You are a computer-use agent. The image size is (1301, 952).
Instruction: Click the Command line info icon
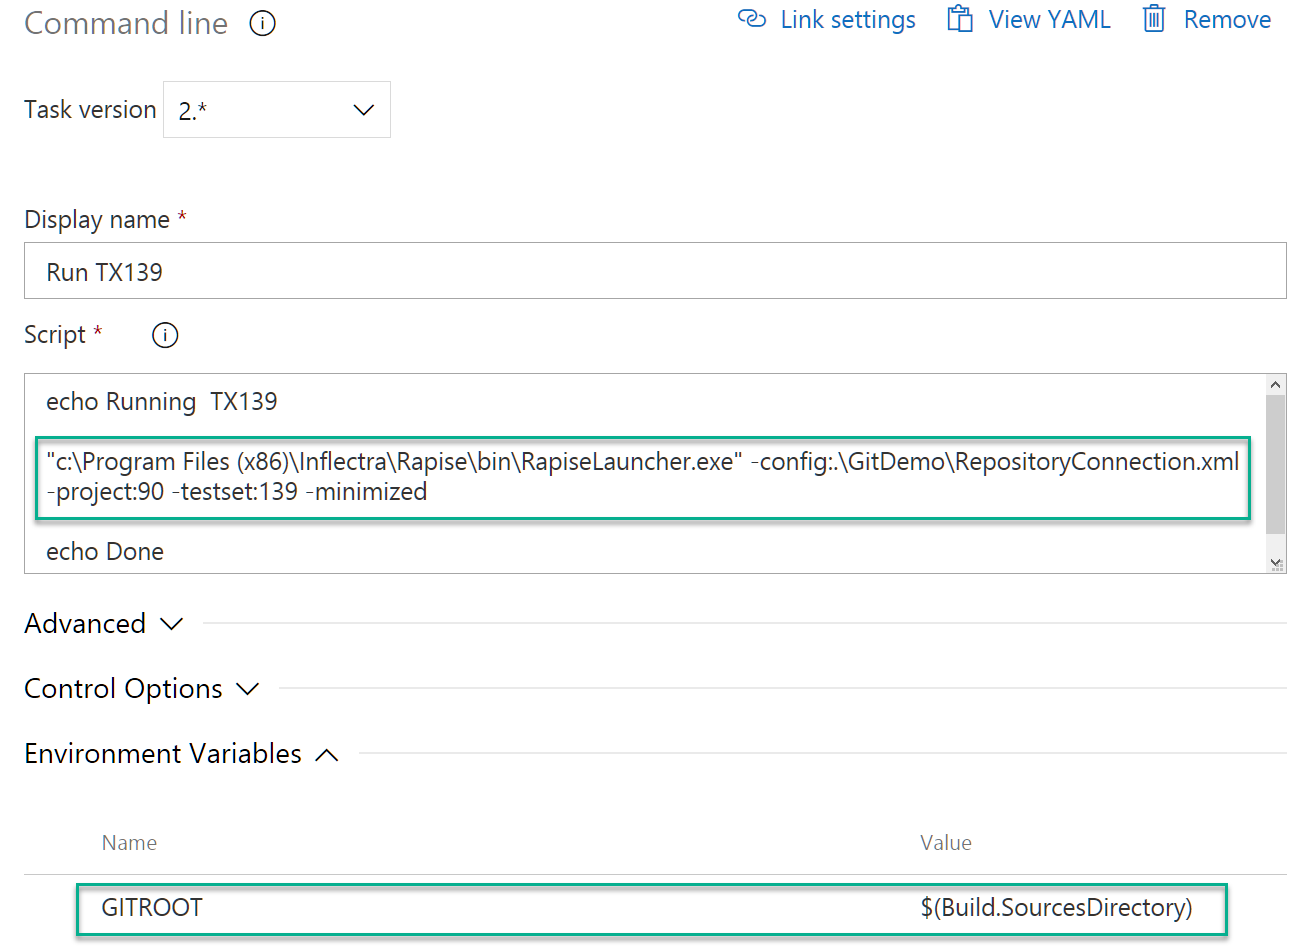click(x=262, y=22)
